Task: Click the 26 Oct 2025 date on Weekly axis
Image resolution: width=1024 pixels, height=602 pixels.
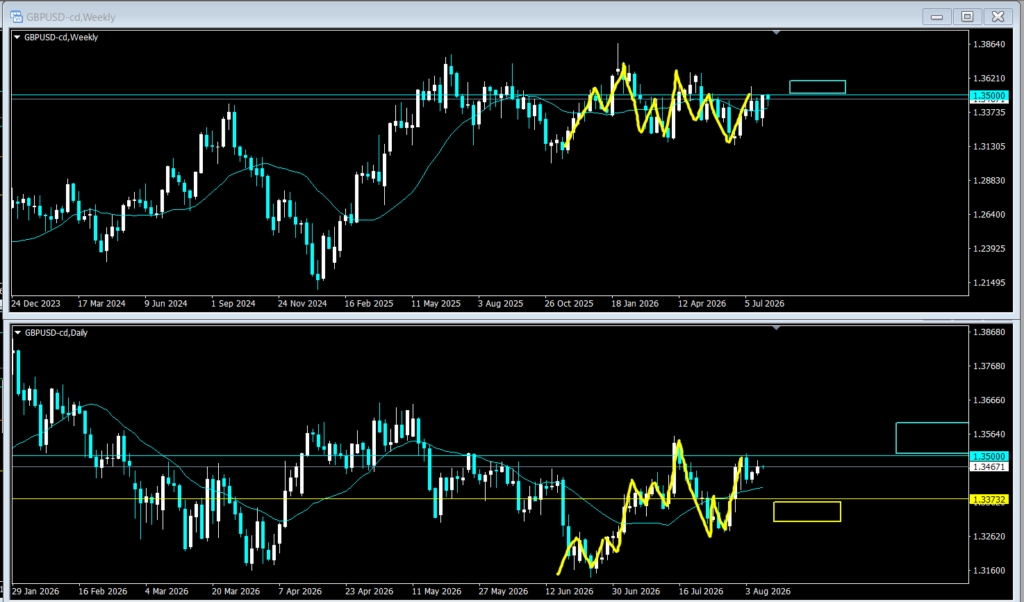Action: click(x=569, y=304)
